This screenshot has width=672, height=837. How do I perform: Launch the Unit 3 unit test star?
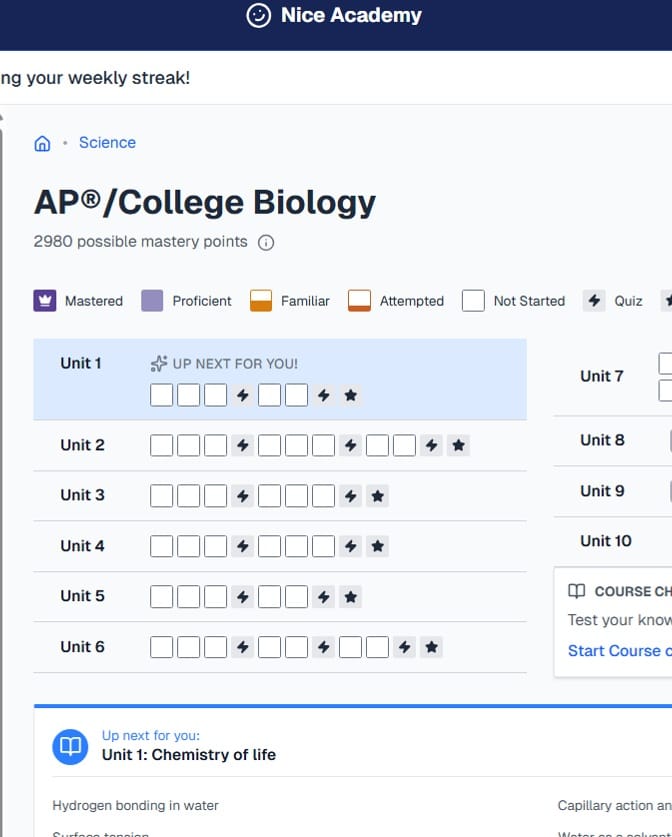[x=377, y=495]
